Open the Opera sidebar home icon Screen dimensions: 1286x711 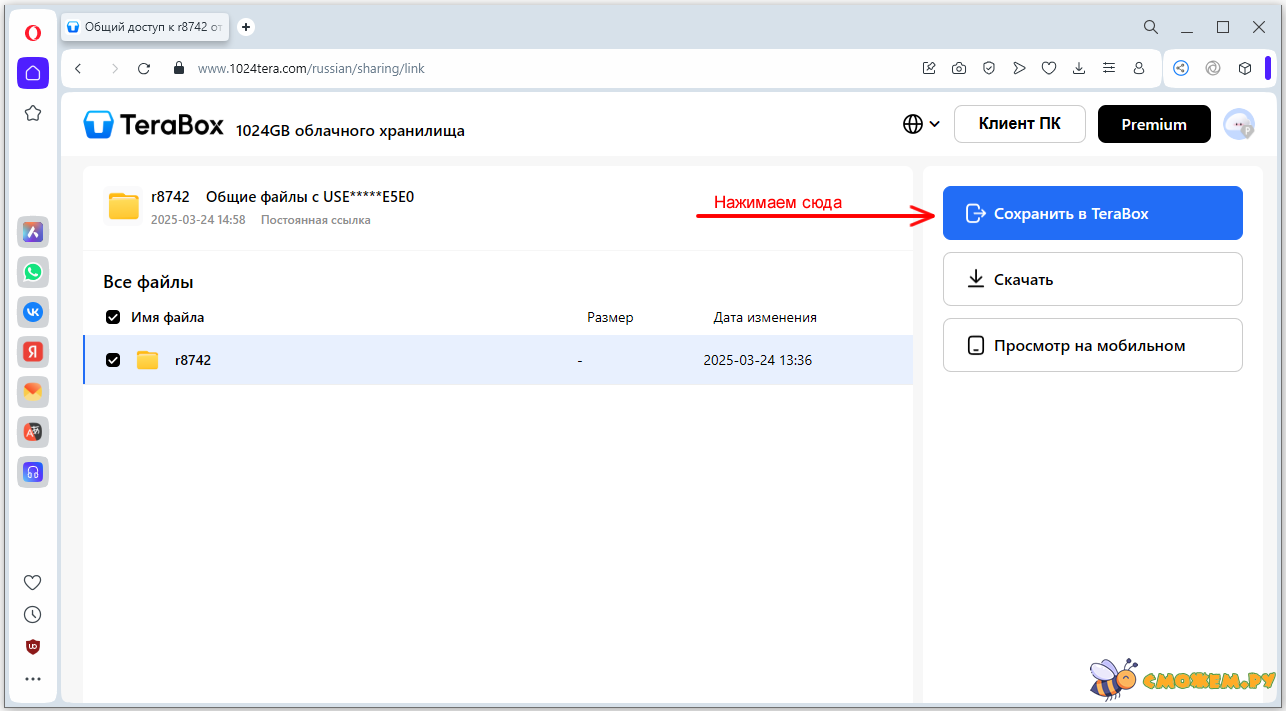[33, 73]
